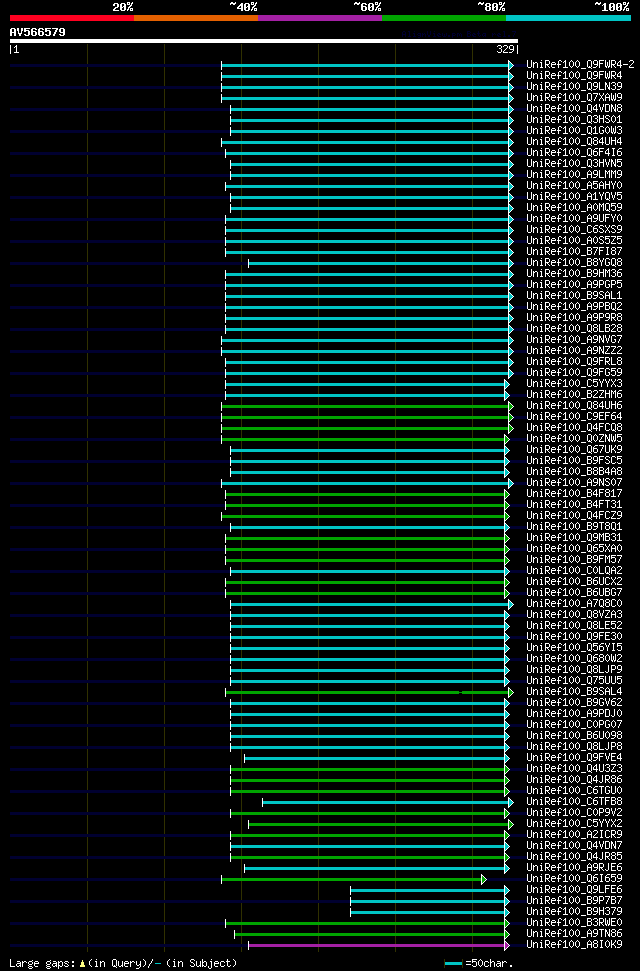This screenshot has height=971, width=640.
Task: Click label UniRef100_B2ZHM6
Action: [574, 394]
